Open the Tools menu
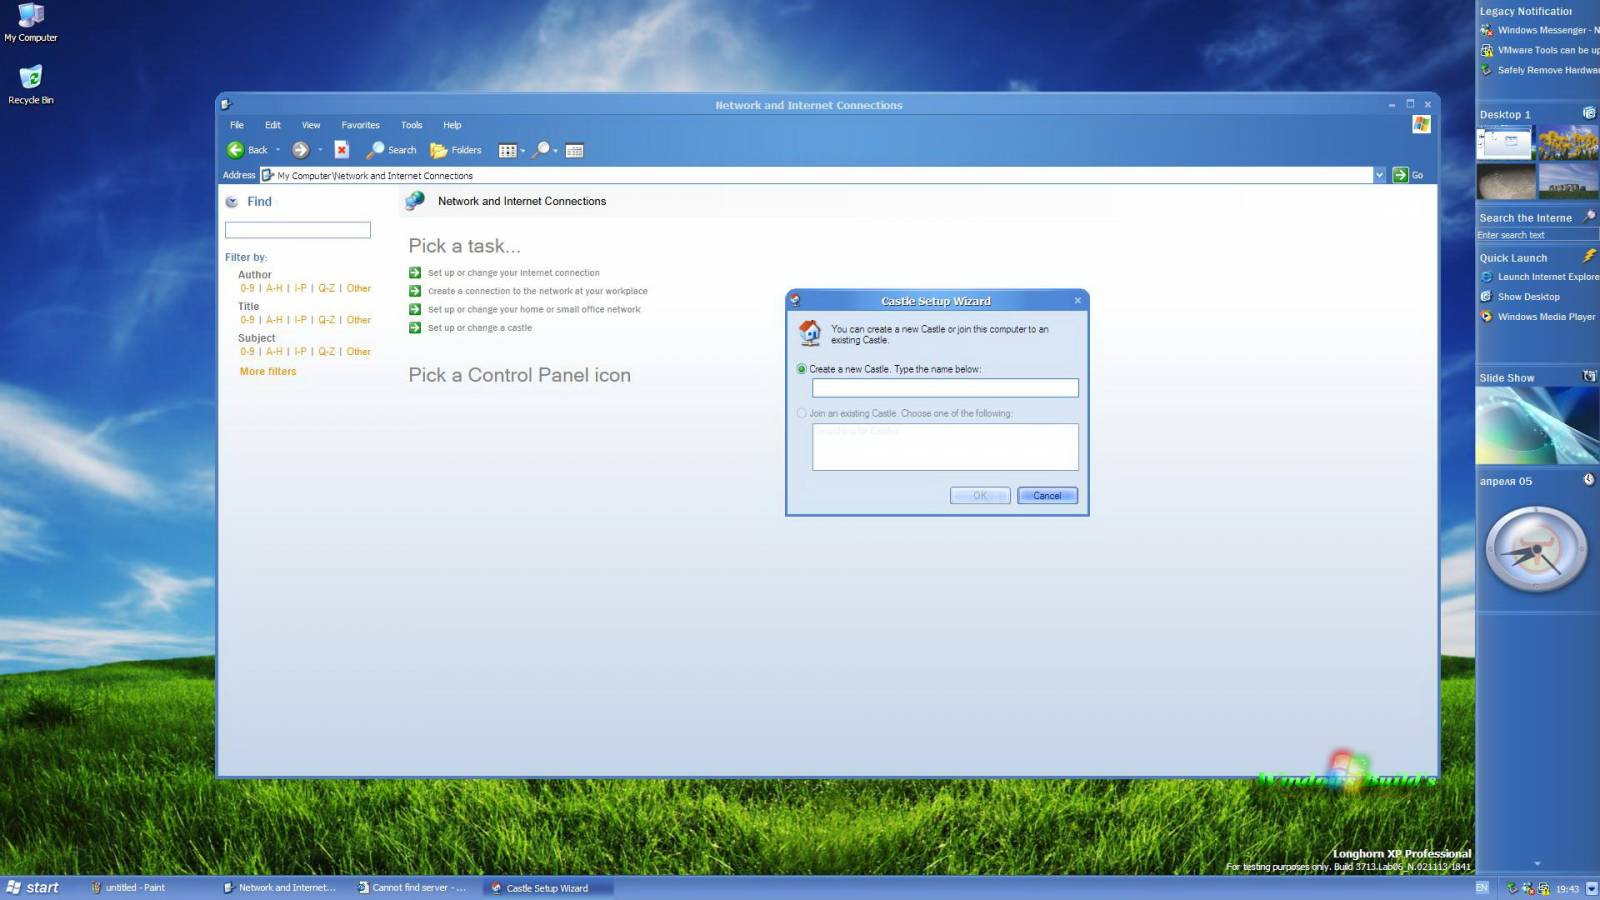The height and width of the screenshot is (900, 1600). pos(412,125)
